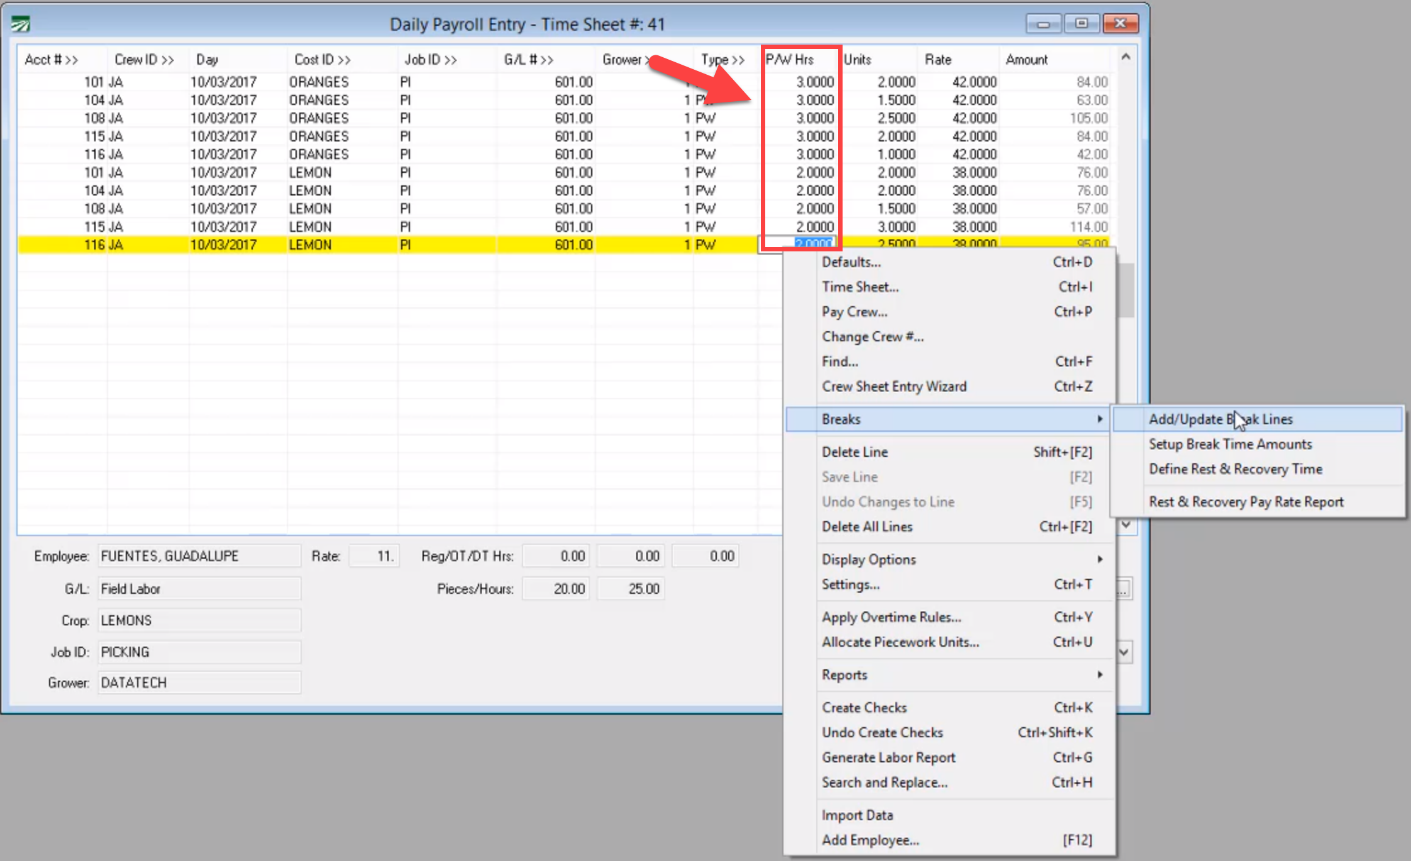Click the Acct # column header
Viewport: 1411px width, 861px height.
(x=51, y=60)
